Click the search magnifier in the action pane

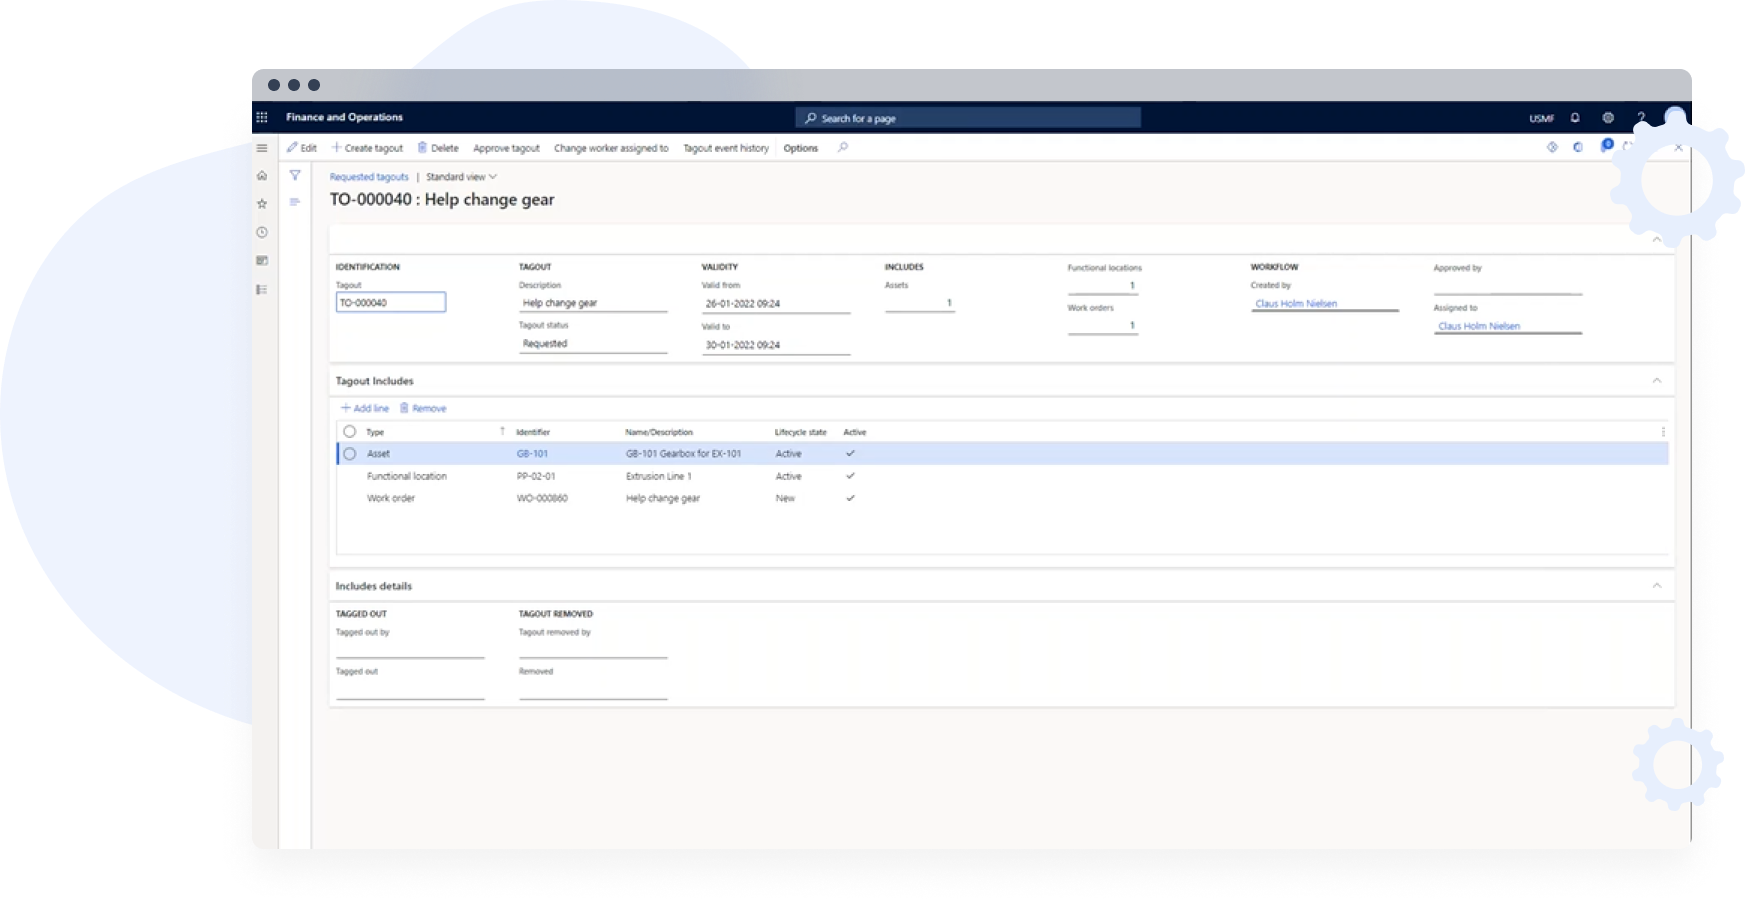[x=843, y=147]
